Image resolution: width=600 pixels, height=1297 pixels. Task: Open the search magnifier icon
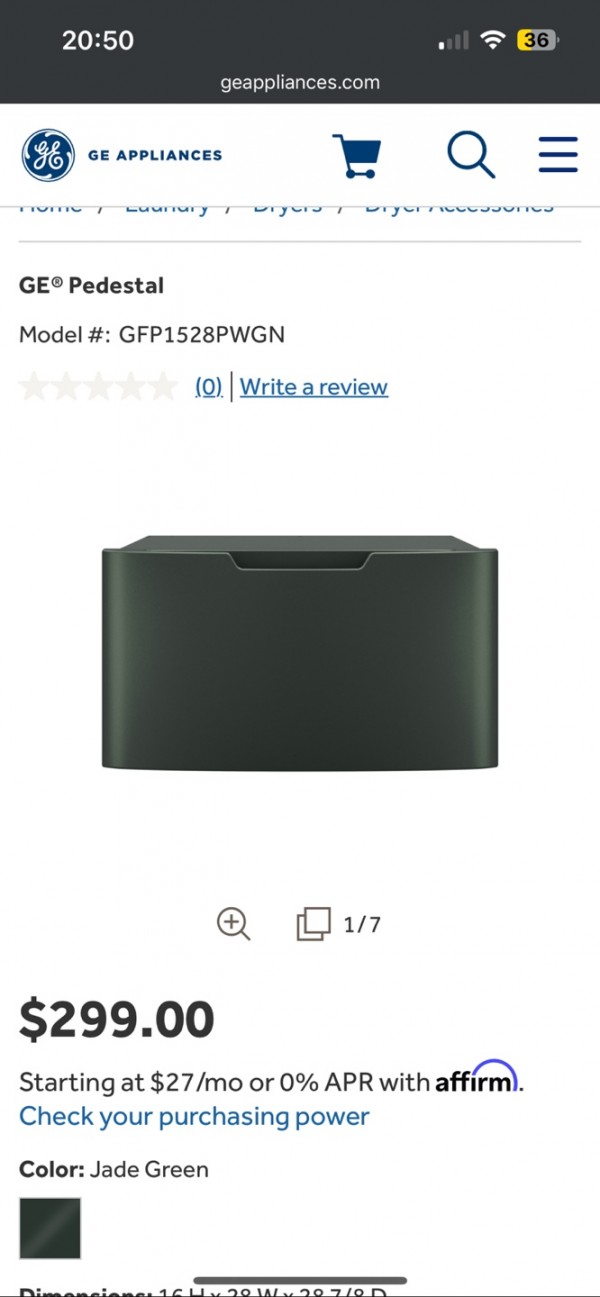point(470,154)
